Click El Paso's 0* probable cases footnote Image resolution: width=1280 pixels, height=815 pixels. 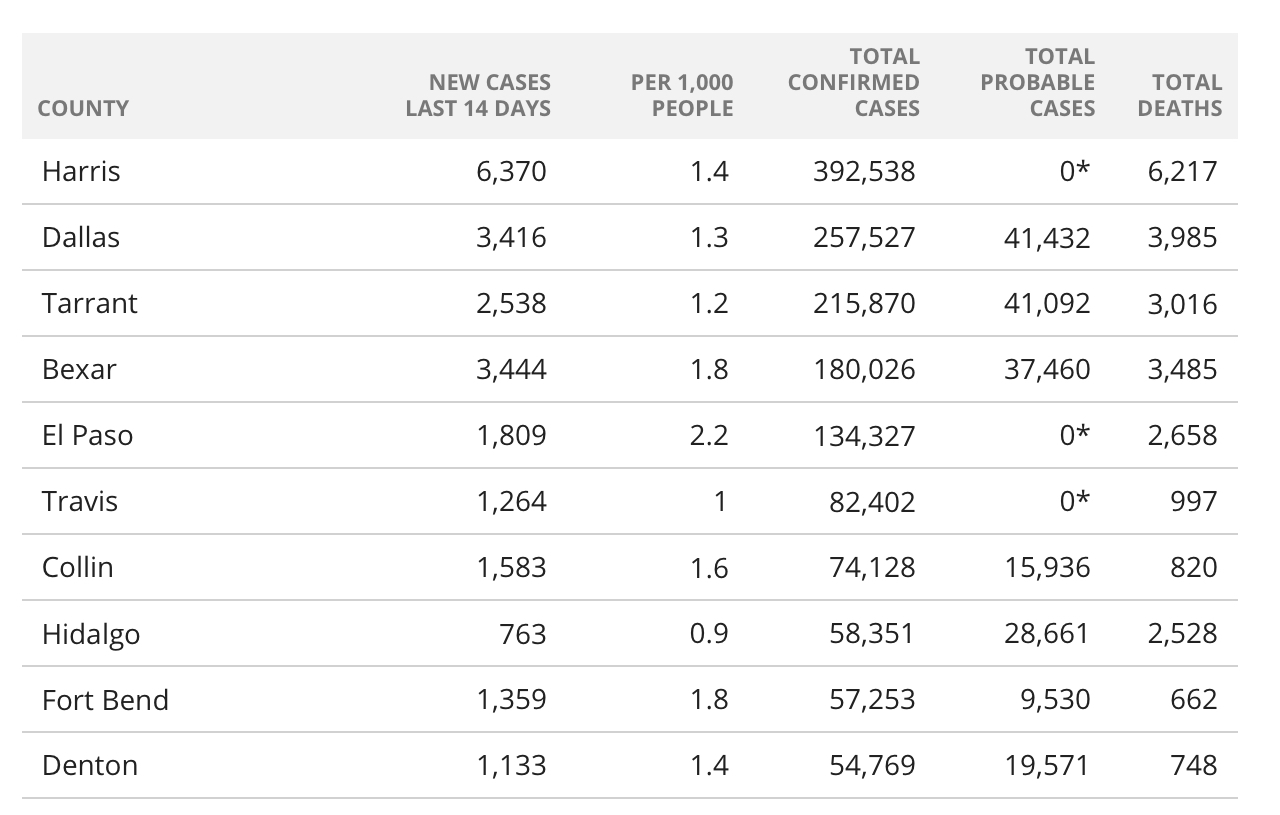1074,435
